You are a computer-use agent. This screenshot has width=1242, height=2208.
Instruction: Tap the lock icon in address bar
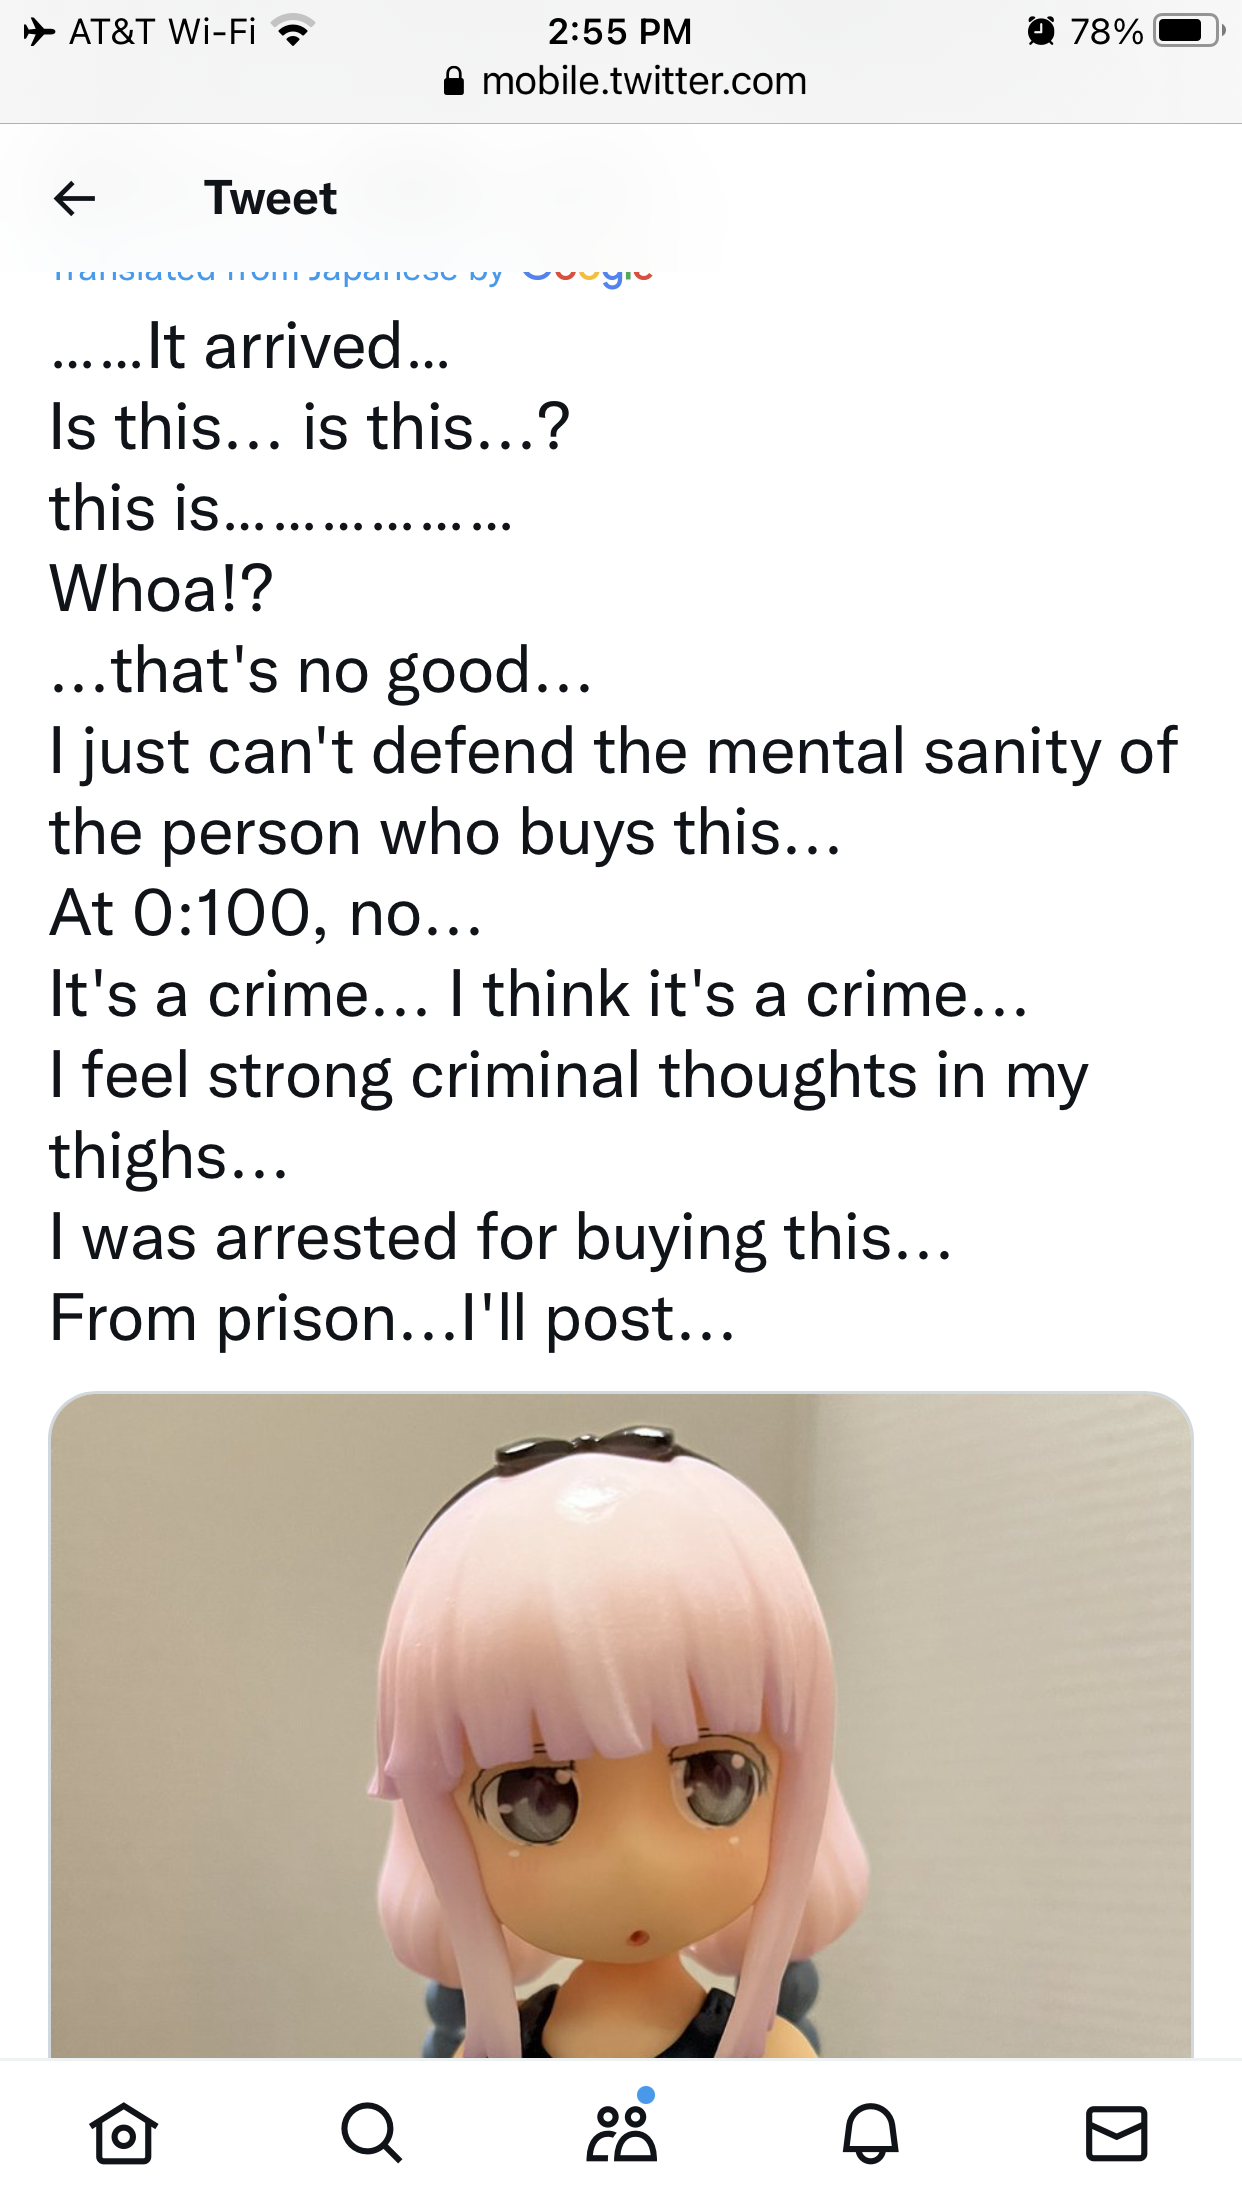point(453,81)
